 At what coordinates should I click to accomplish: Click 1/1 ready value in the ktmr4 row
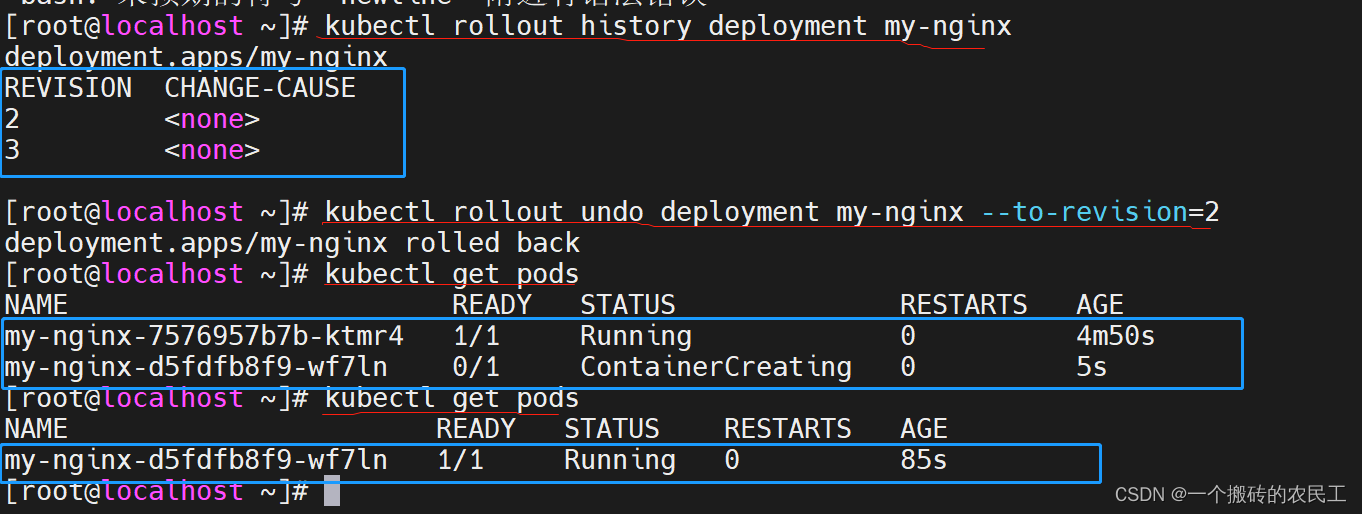476,336
